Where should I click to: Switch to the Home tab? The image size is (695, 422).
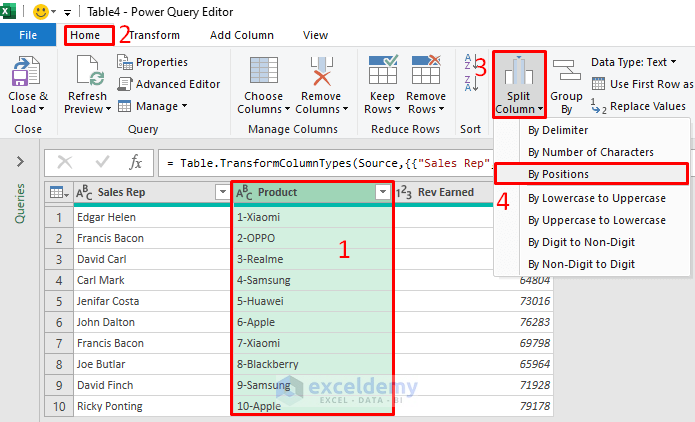85,35
